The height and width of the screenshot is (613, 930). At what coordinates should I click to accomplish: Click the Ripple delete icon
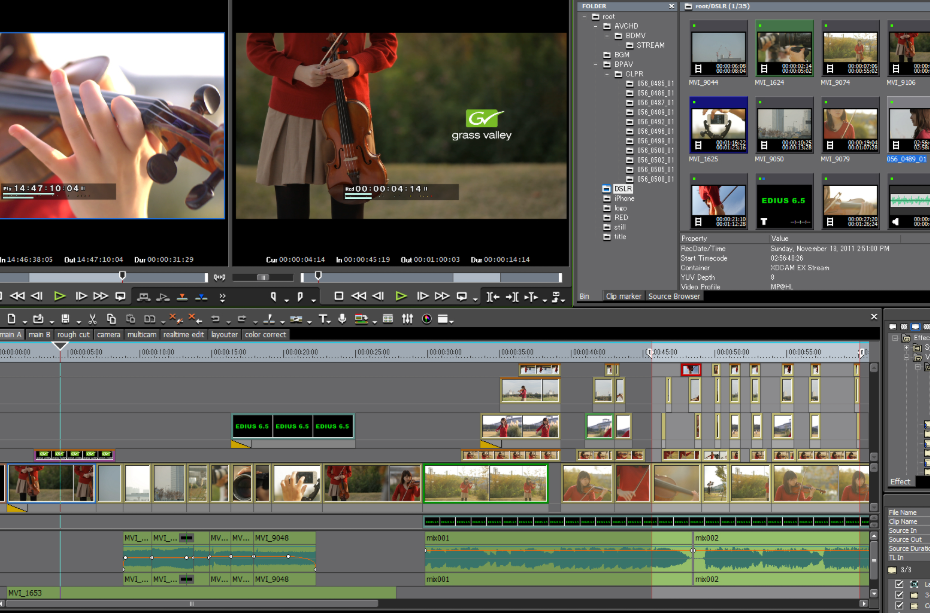click(194, 319)
